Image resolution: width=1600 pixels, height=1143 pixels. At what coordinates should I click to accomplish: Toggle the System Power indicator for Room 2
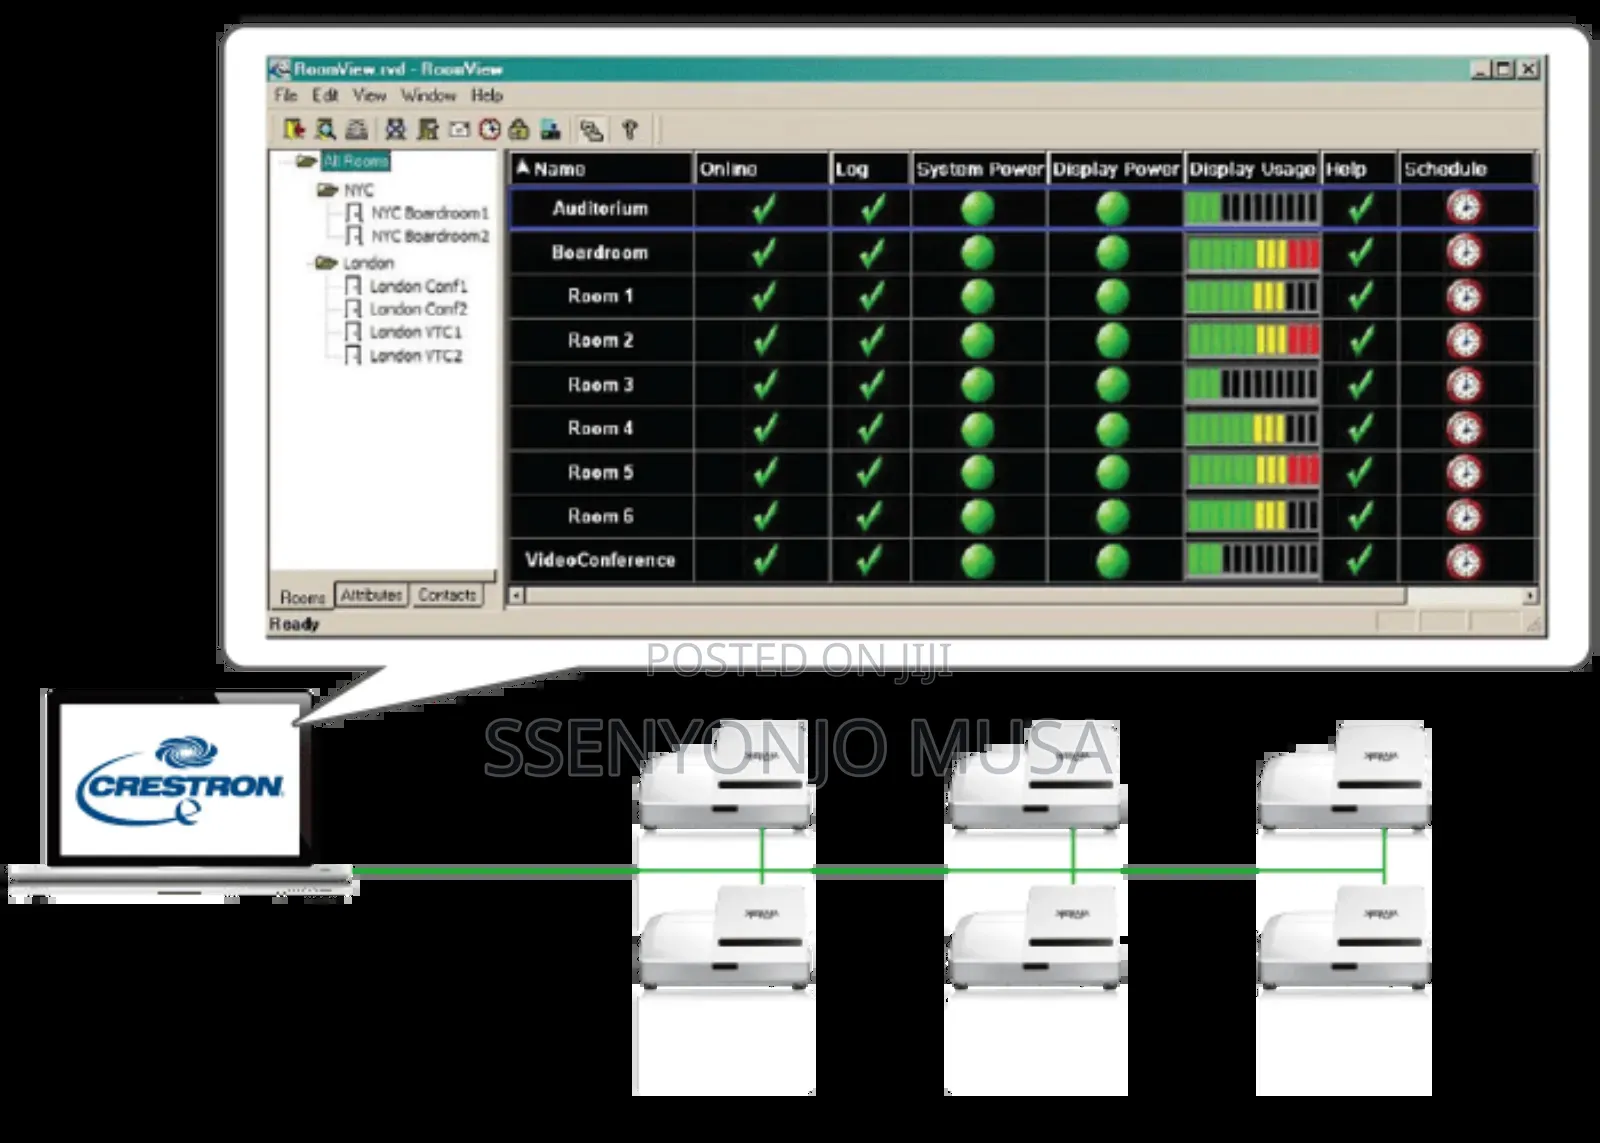[978, 340]
